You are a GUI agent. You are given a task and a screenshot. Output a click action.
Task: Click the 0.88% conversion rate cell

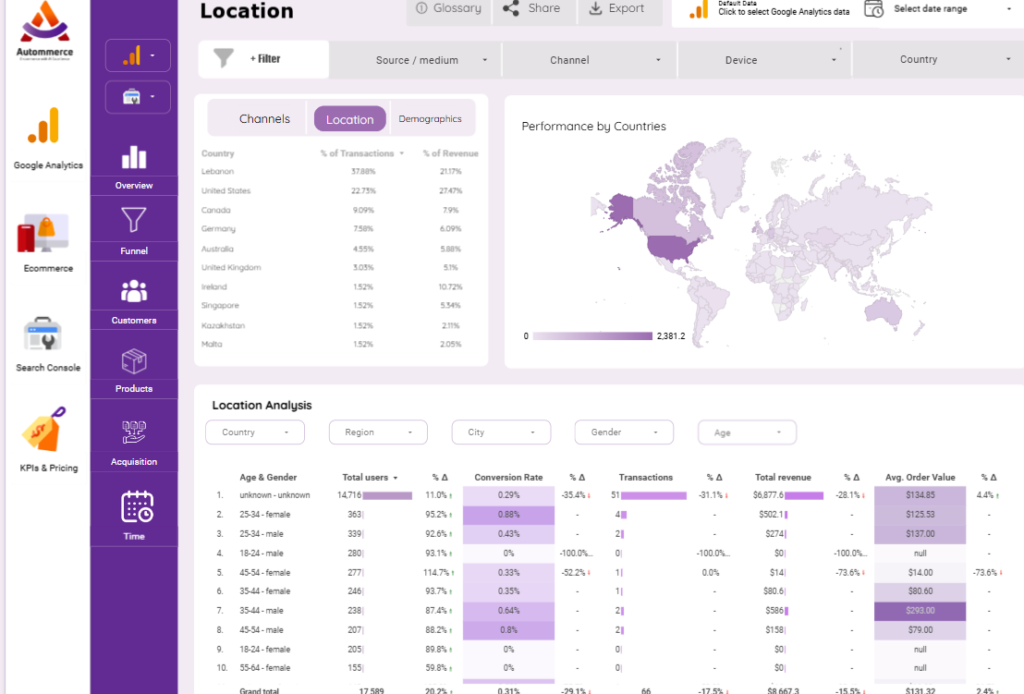point(508,514)
